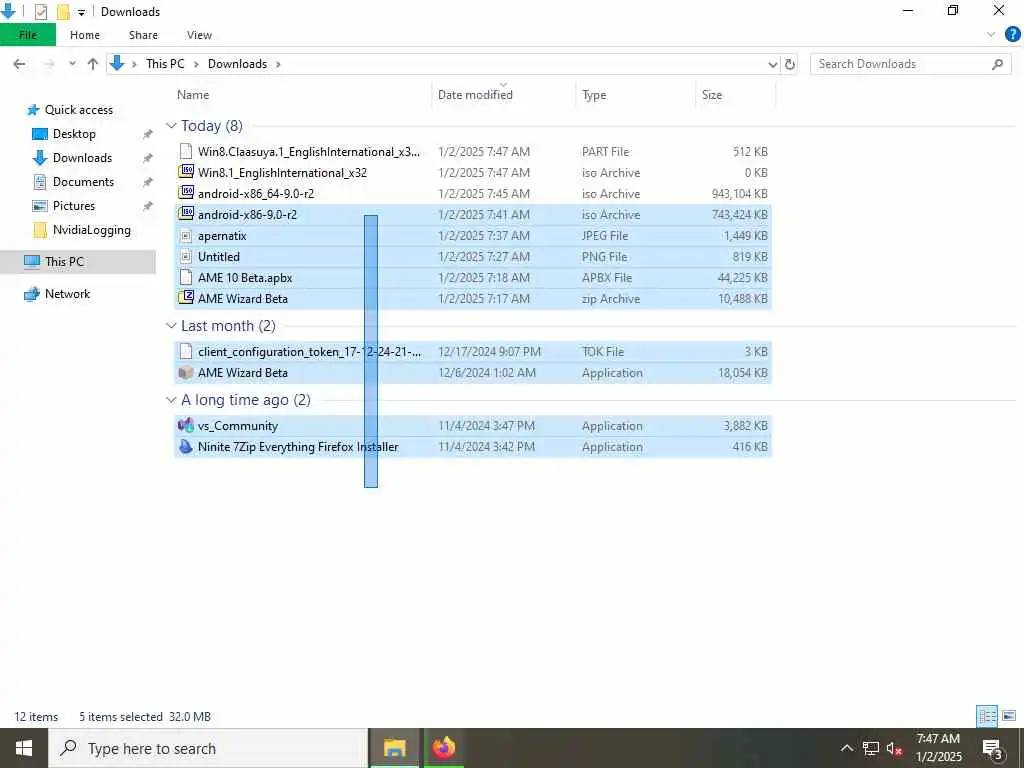Click Ninite installer file icon
The image size is (1024, 768).
point(186,447)
